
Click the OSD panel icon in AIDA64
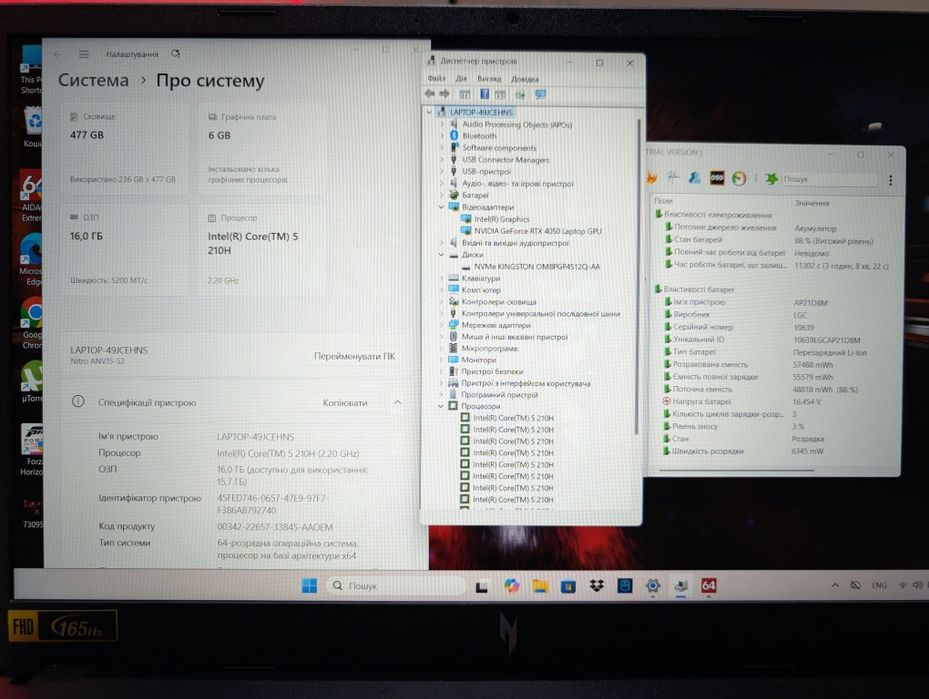(x=717, y=178)
